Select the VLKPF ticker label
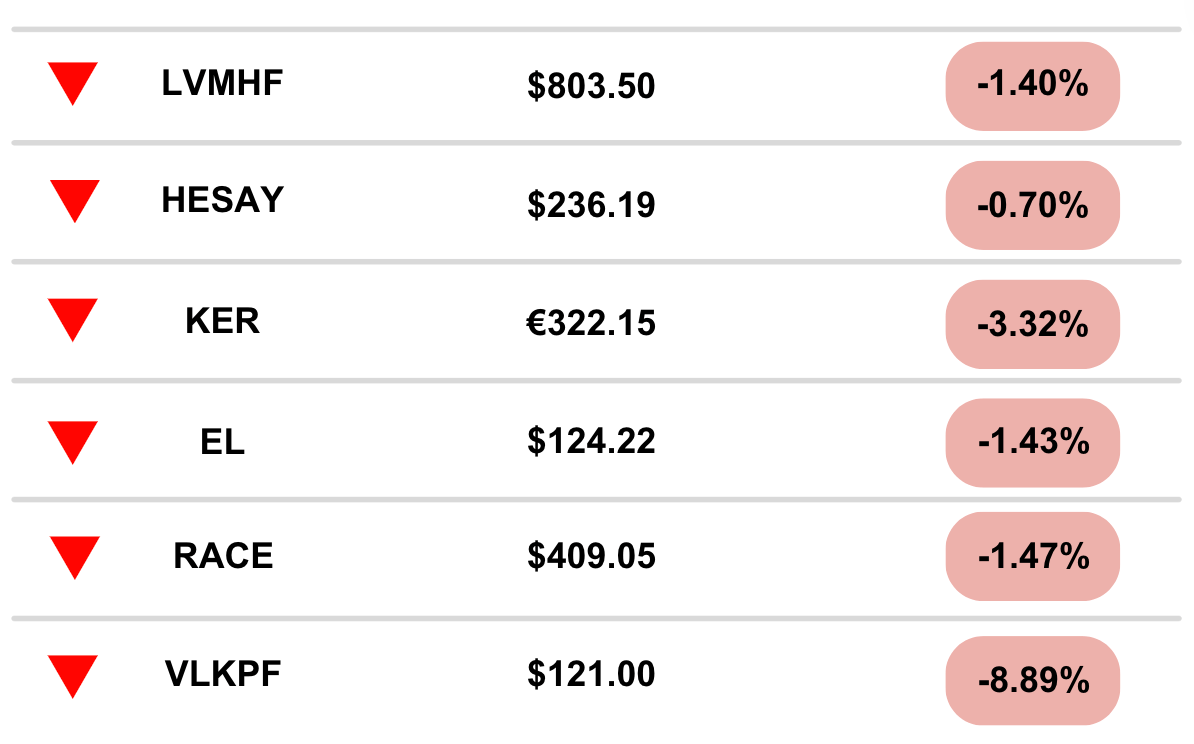 pyautogui.click(x=223, y=674)
